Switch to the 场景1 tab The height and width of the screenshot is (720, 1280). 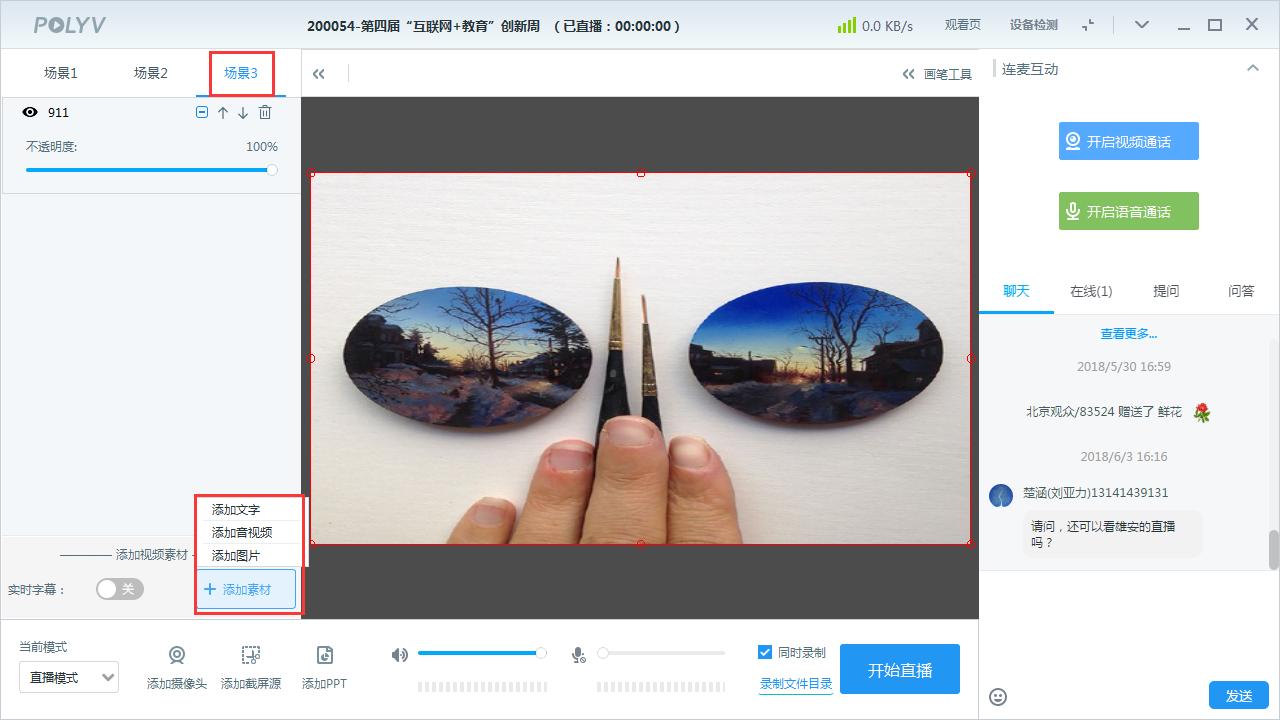[x=61, y=73]
